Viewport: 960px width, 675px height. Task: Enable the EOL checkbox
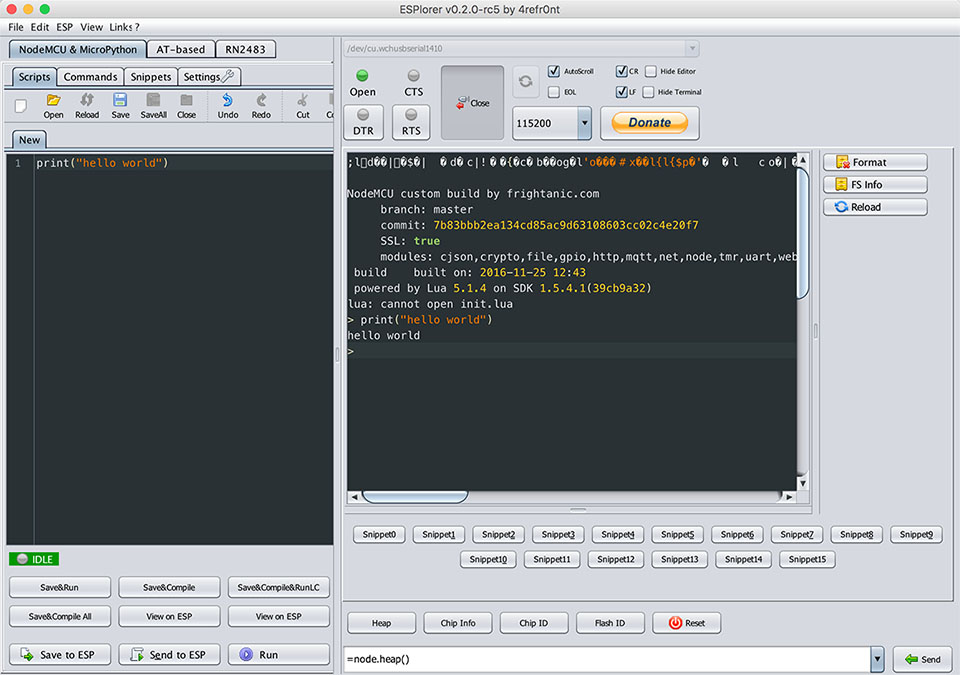pos(554,92)
